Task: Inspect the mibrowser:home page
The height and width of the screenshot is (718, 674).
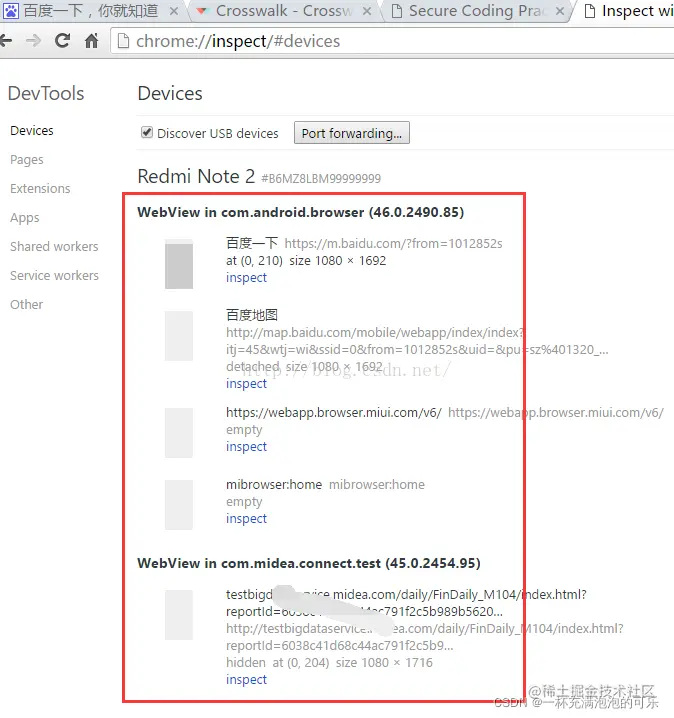Action: click(246, 518)
